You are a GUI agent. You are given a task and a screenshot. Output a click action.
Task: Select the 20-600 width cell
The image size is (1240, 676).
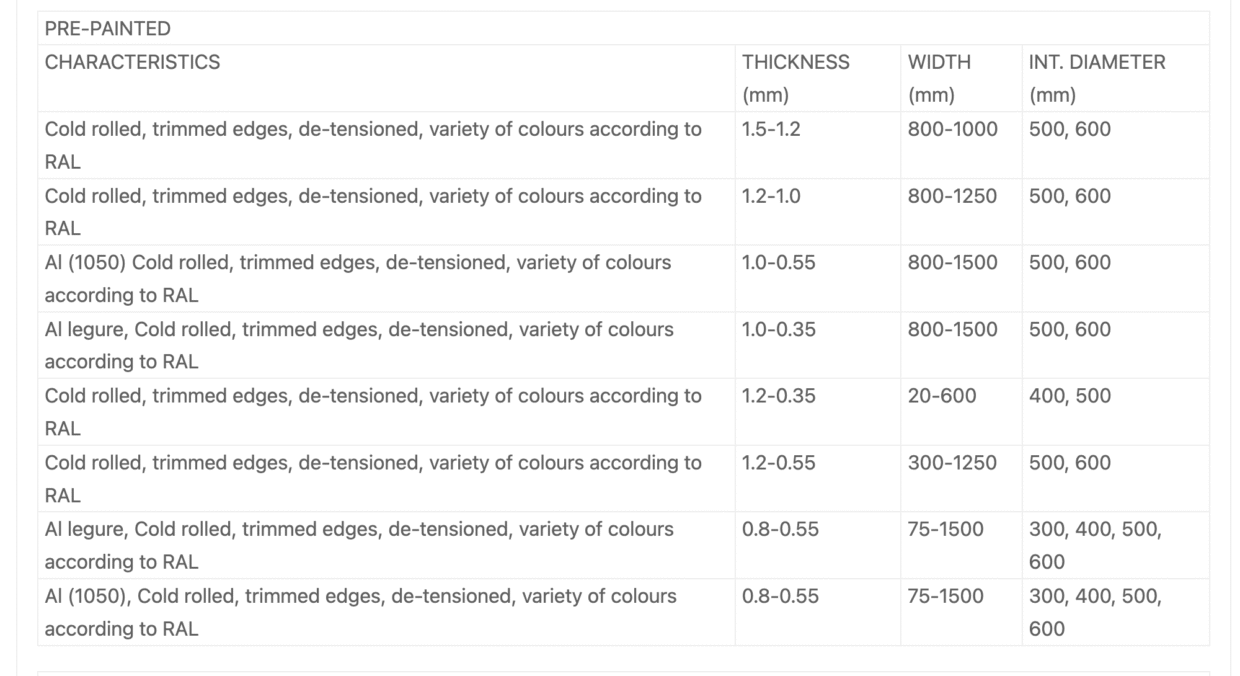click(942, 396)
